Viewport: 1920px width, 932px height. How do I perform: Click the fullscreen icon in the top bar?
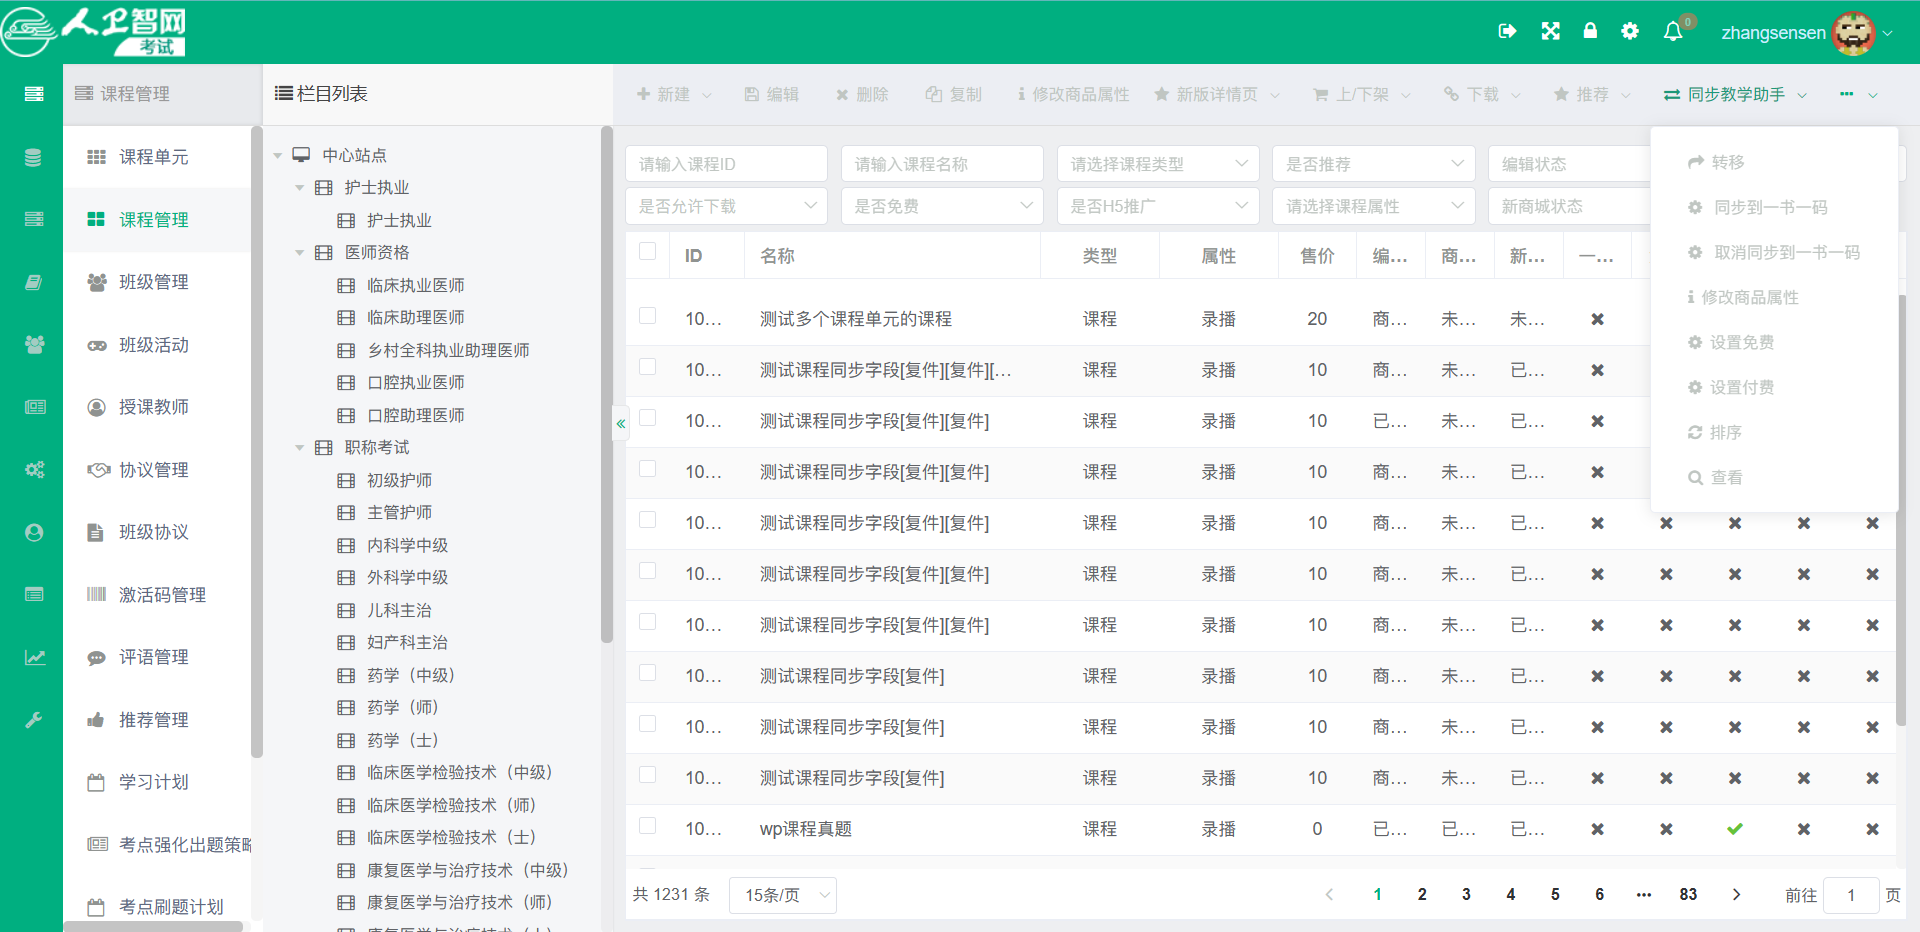click(x=1549, y=31)
